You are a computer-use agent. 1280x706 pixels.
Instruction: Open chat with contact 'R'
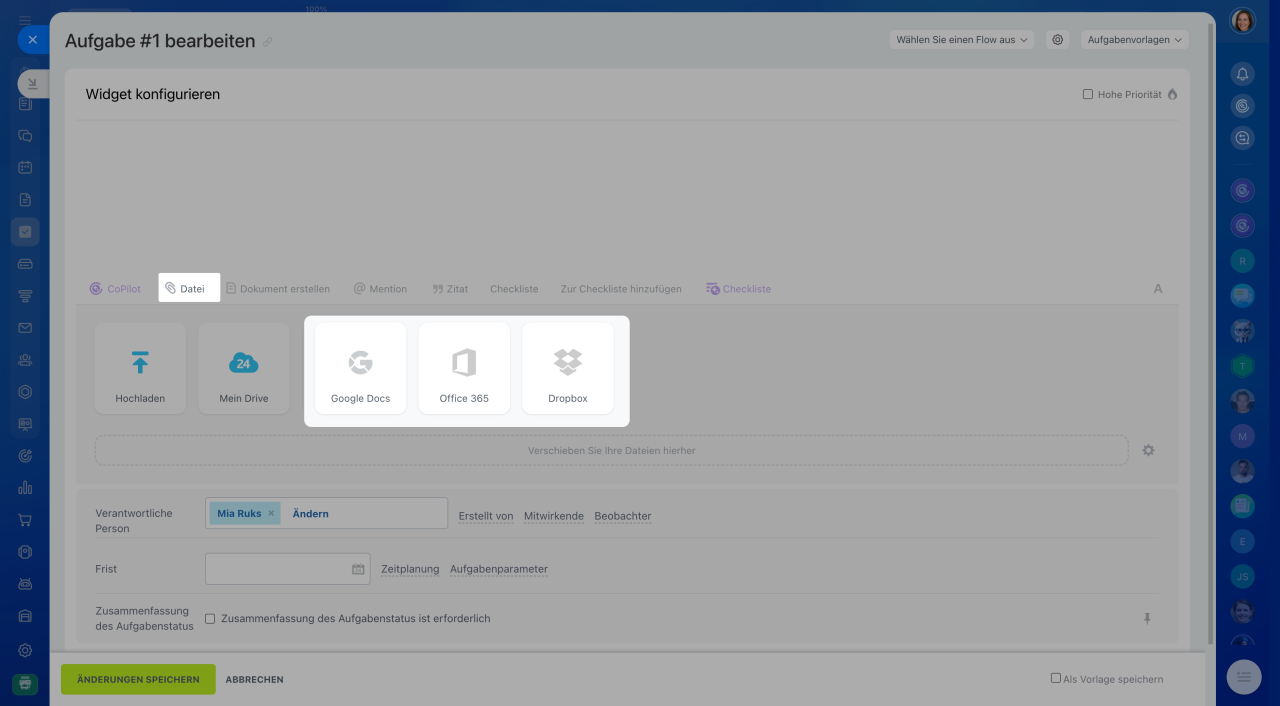(1242, 261)
